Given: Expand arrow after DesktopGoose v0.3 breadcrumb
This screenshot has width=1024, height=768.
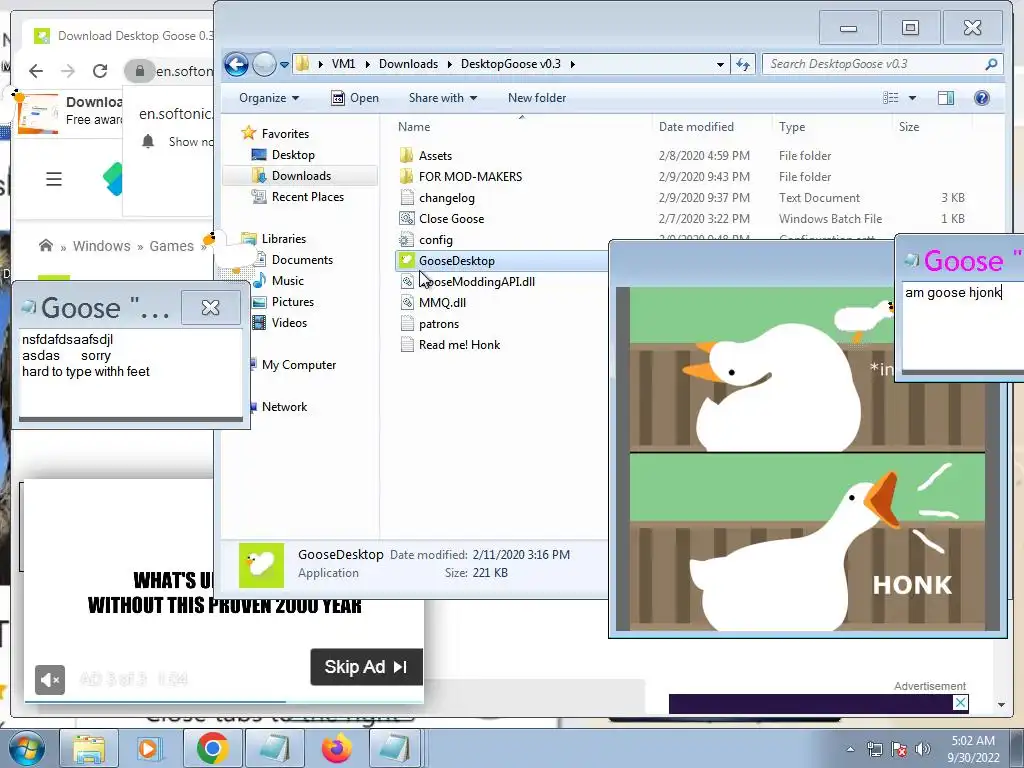Looking at the screenshot, I should click(x=573, y=64).
